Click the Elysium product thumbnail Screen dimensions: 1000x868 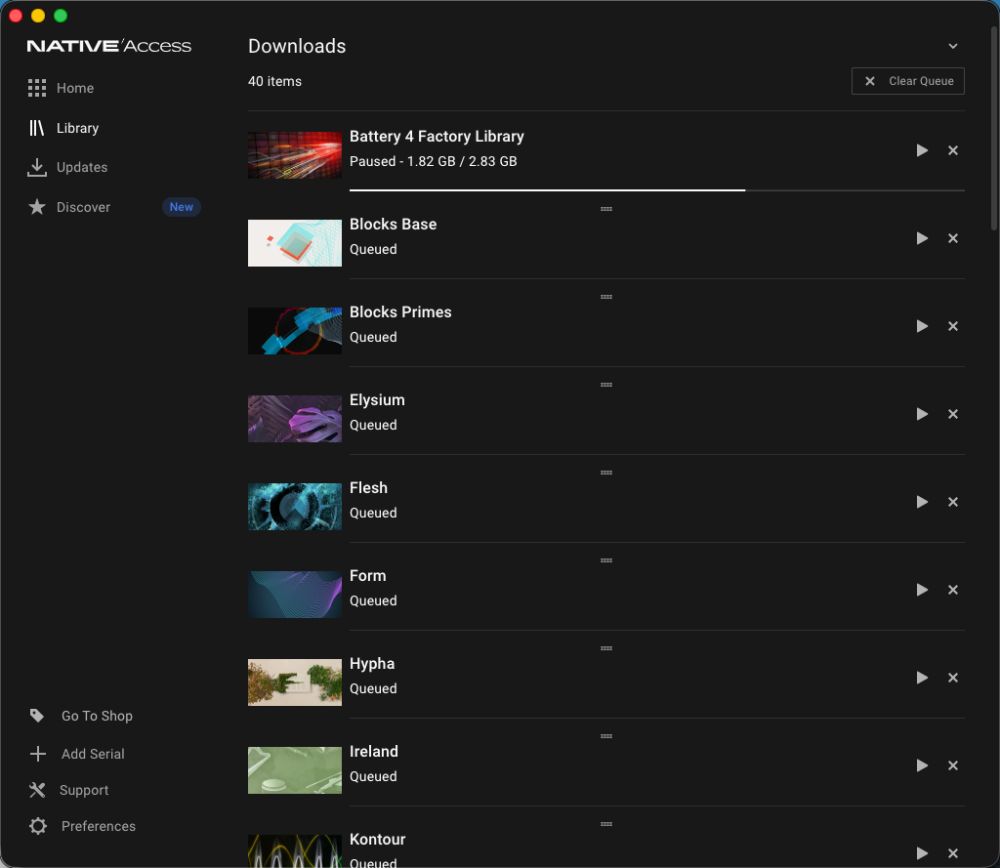pyautogui.click(x=295, y=419)
